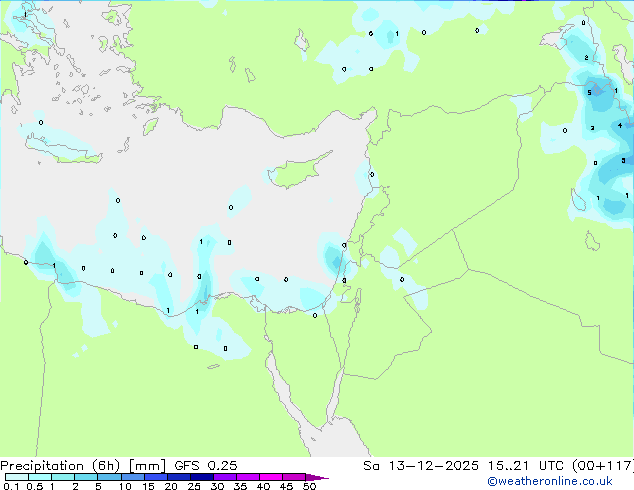Click the 5–10 mm legend swatch
634x490 pixels.
pyautogui.click(x=109, y=477)
